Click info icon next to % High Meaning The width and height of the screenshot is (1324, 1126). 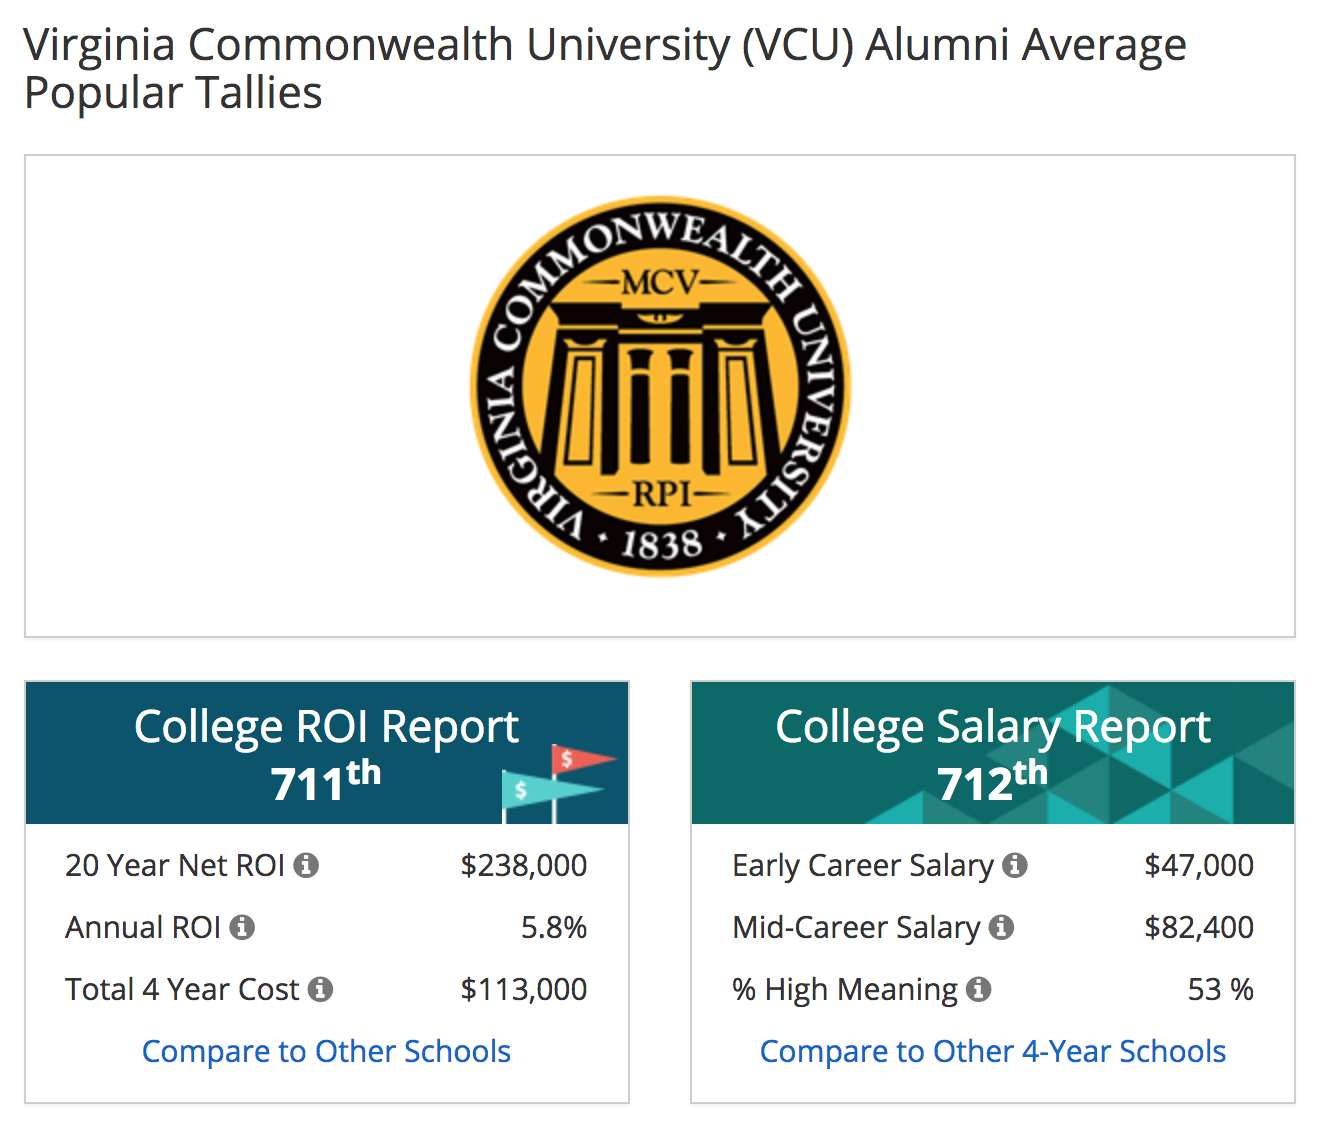(x=979, y=989)
